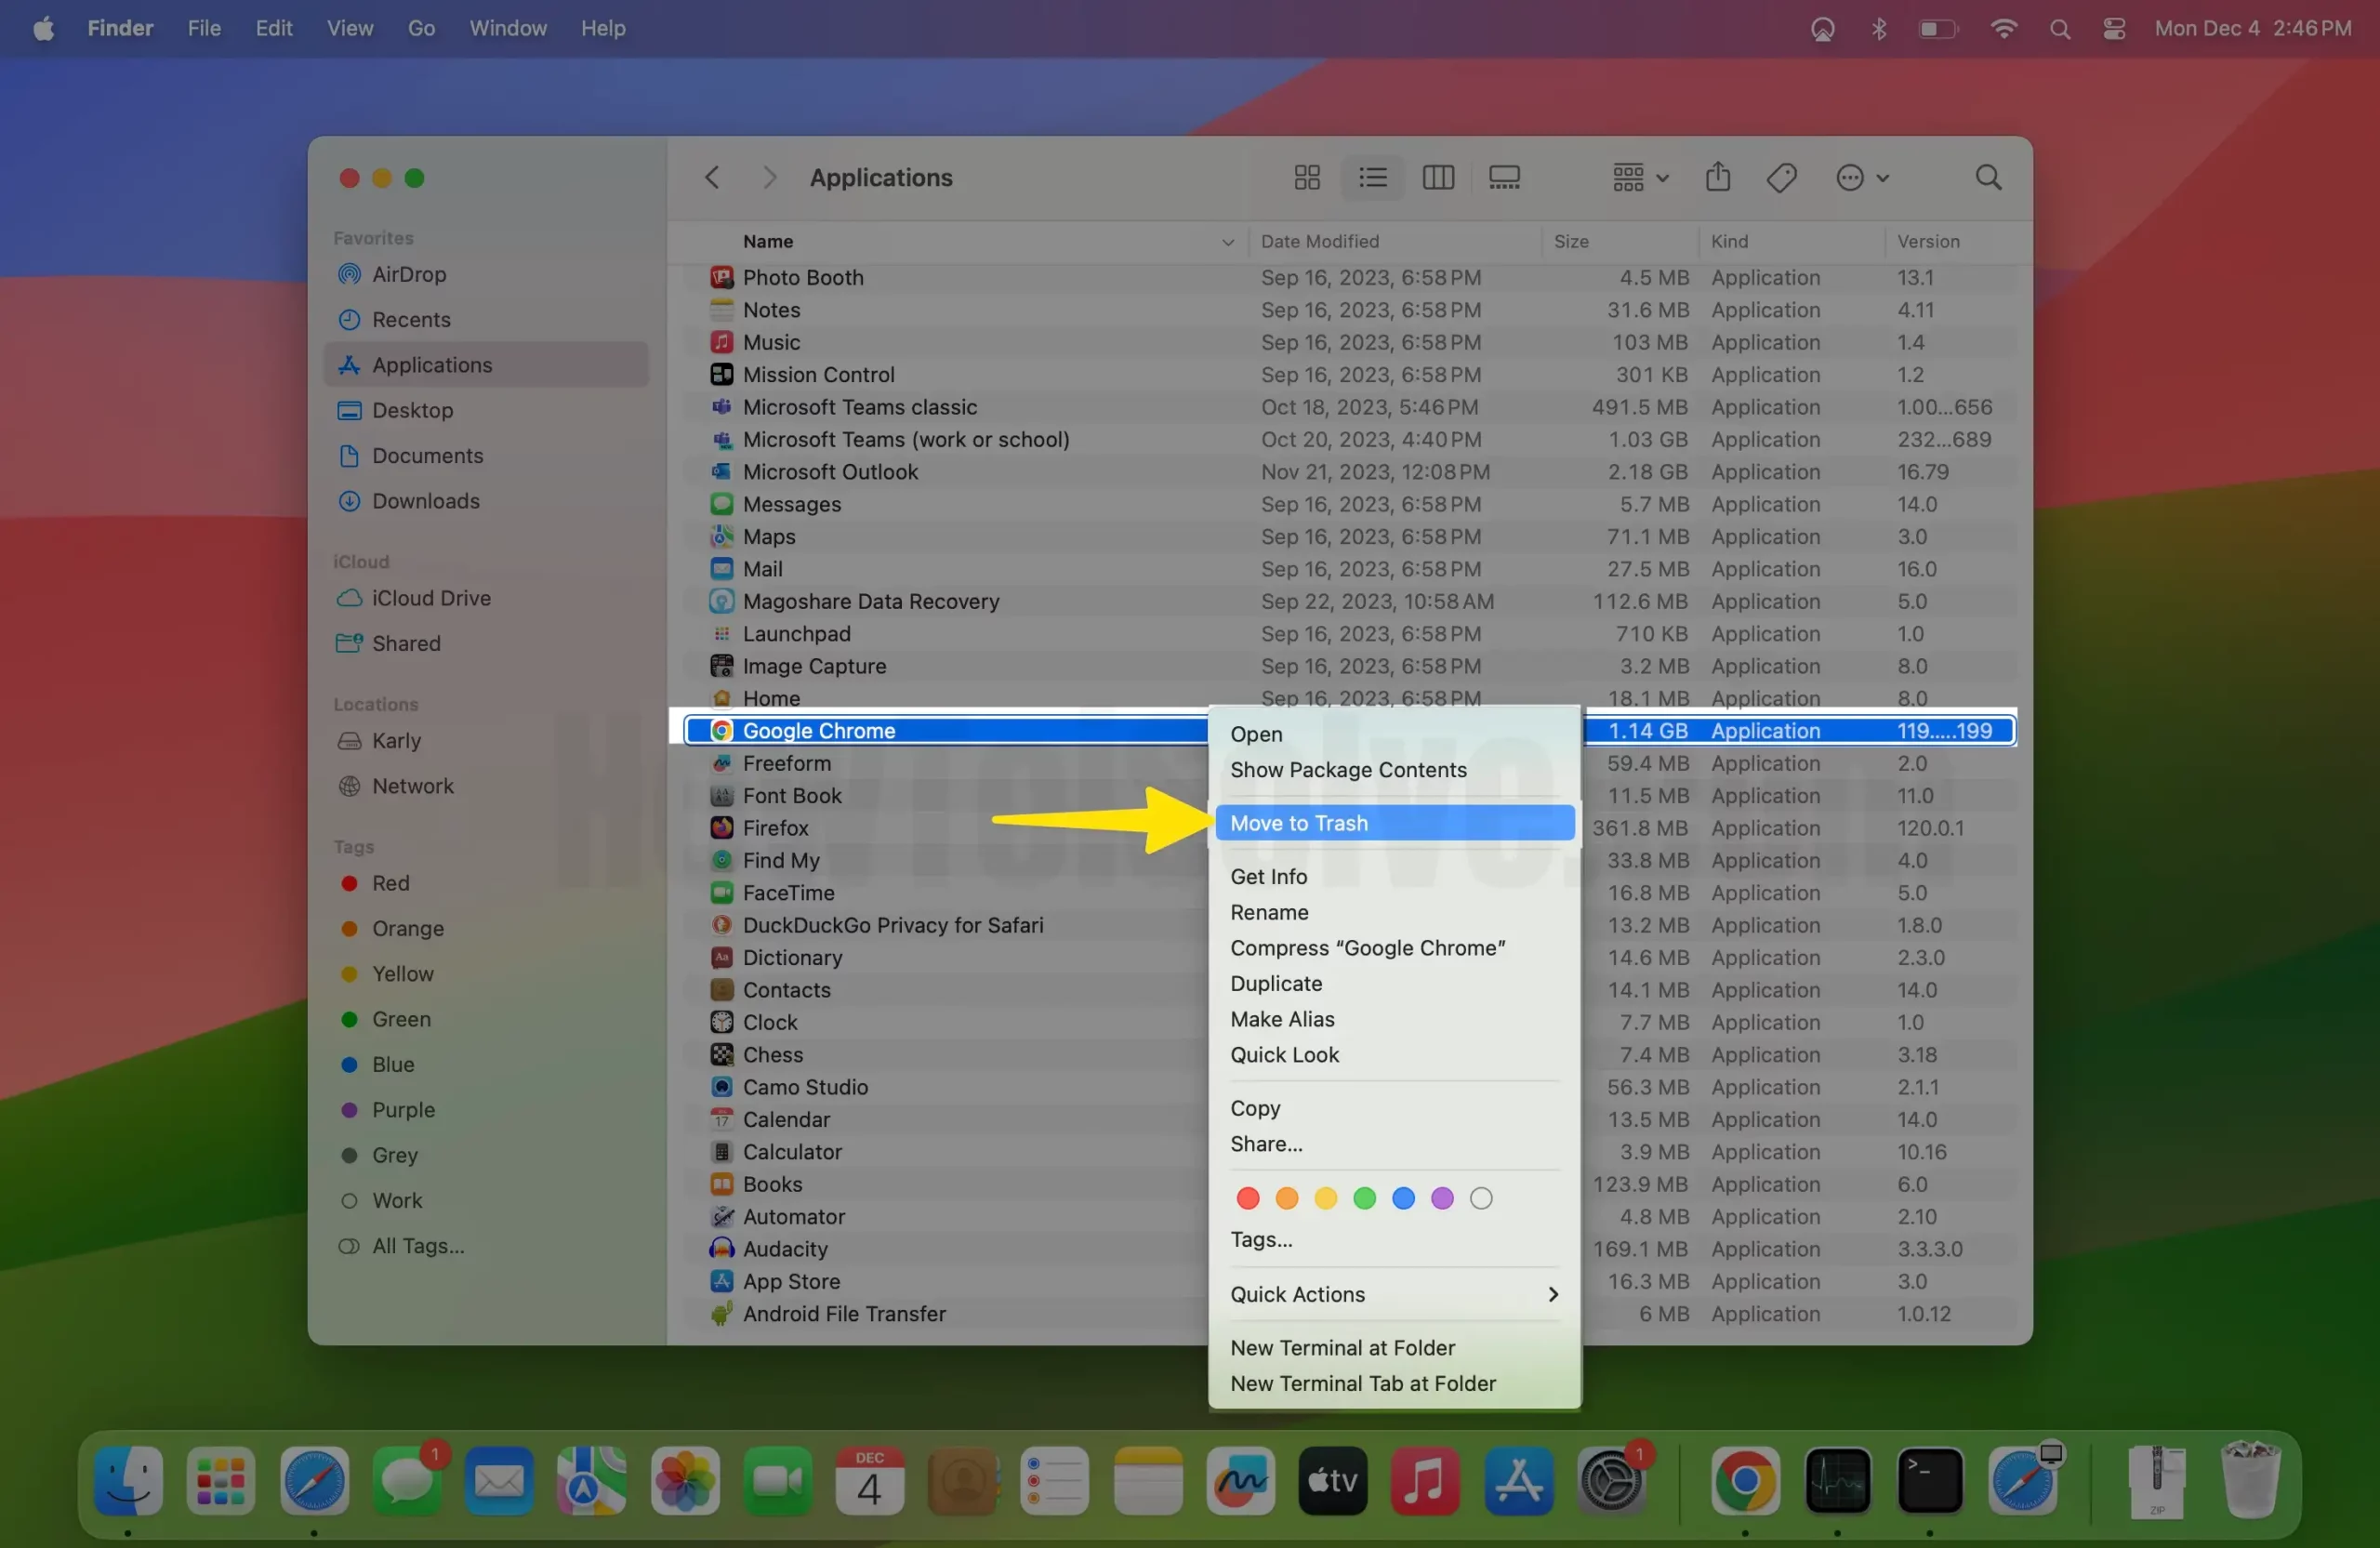Switch Finder to list view
Viewport: 2380px width, 1548px height.
coord(1373,178)
